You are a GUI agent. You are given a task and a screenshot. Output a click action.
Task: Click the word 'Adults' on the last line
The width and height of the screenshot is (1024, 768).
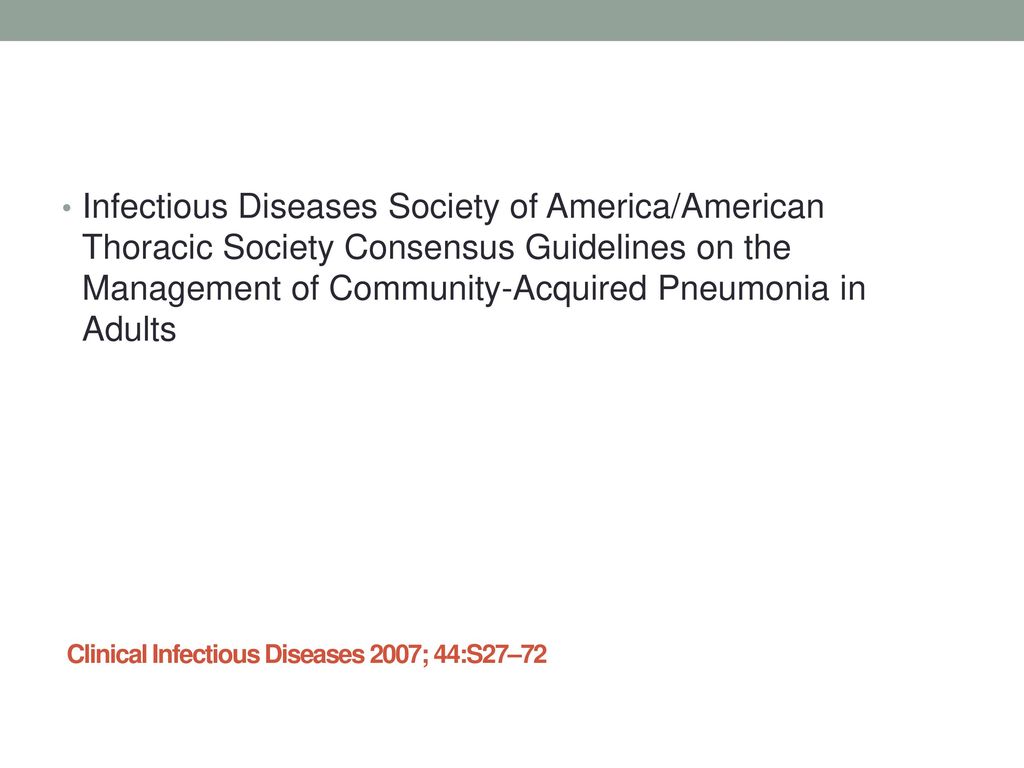tap(129, 329)
